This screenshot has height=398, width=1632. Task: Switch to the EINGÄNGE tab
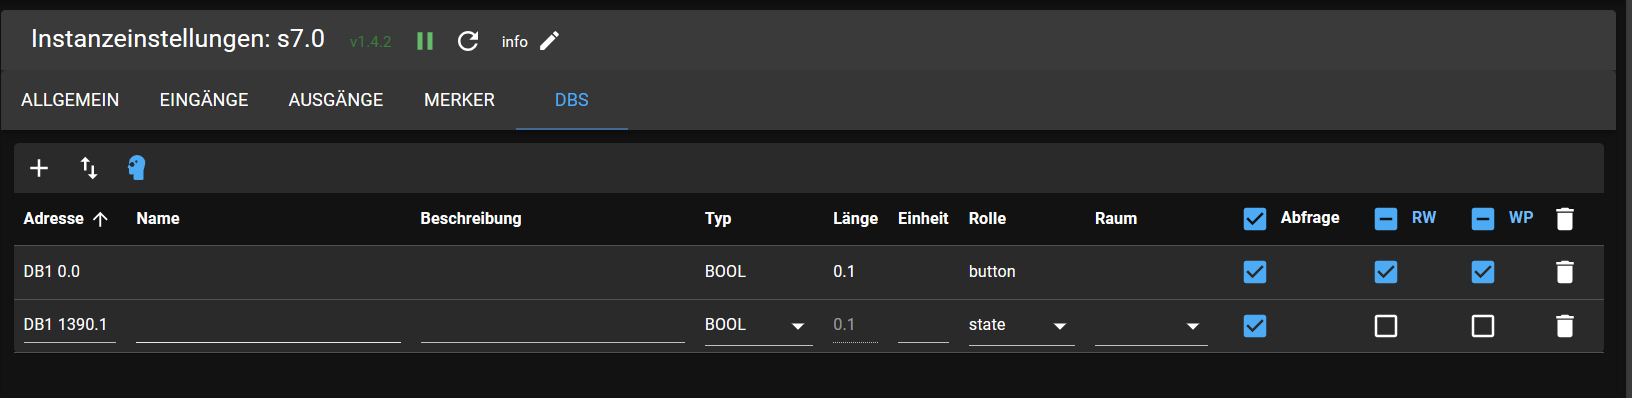(x=204, y=100)
